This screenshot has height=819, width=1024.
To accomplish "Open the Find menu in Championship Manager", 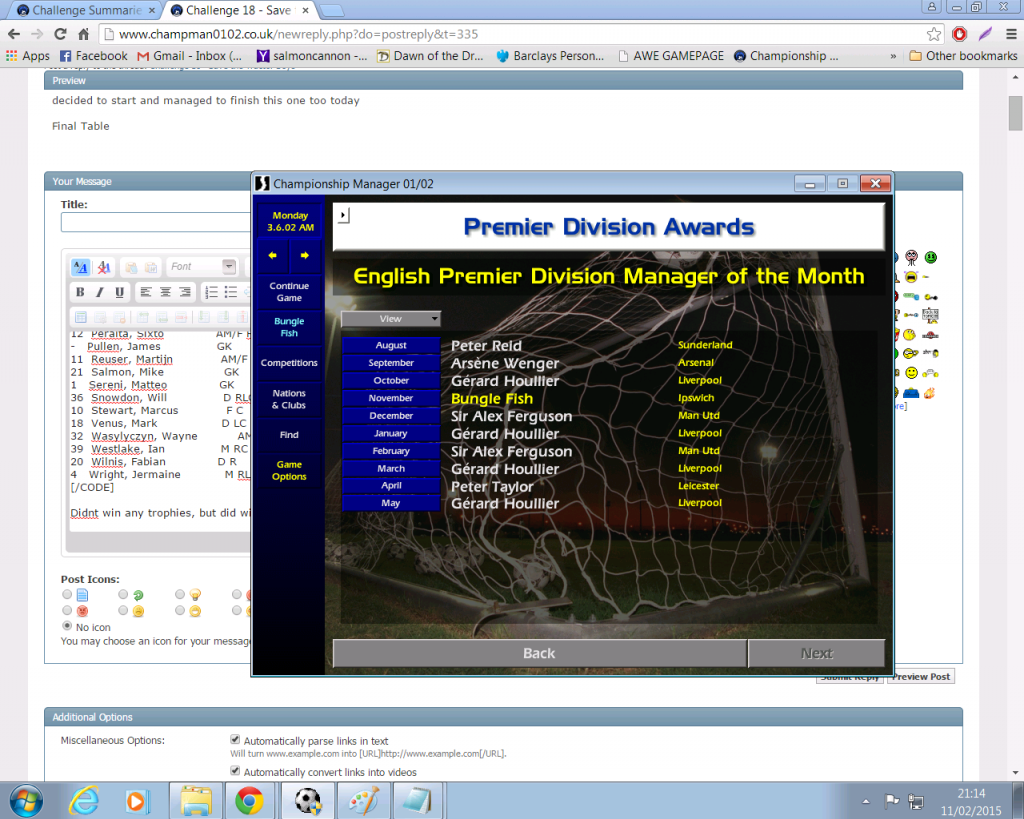I will pos(289,435).
